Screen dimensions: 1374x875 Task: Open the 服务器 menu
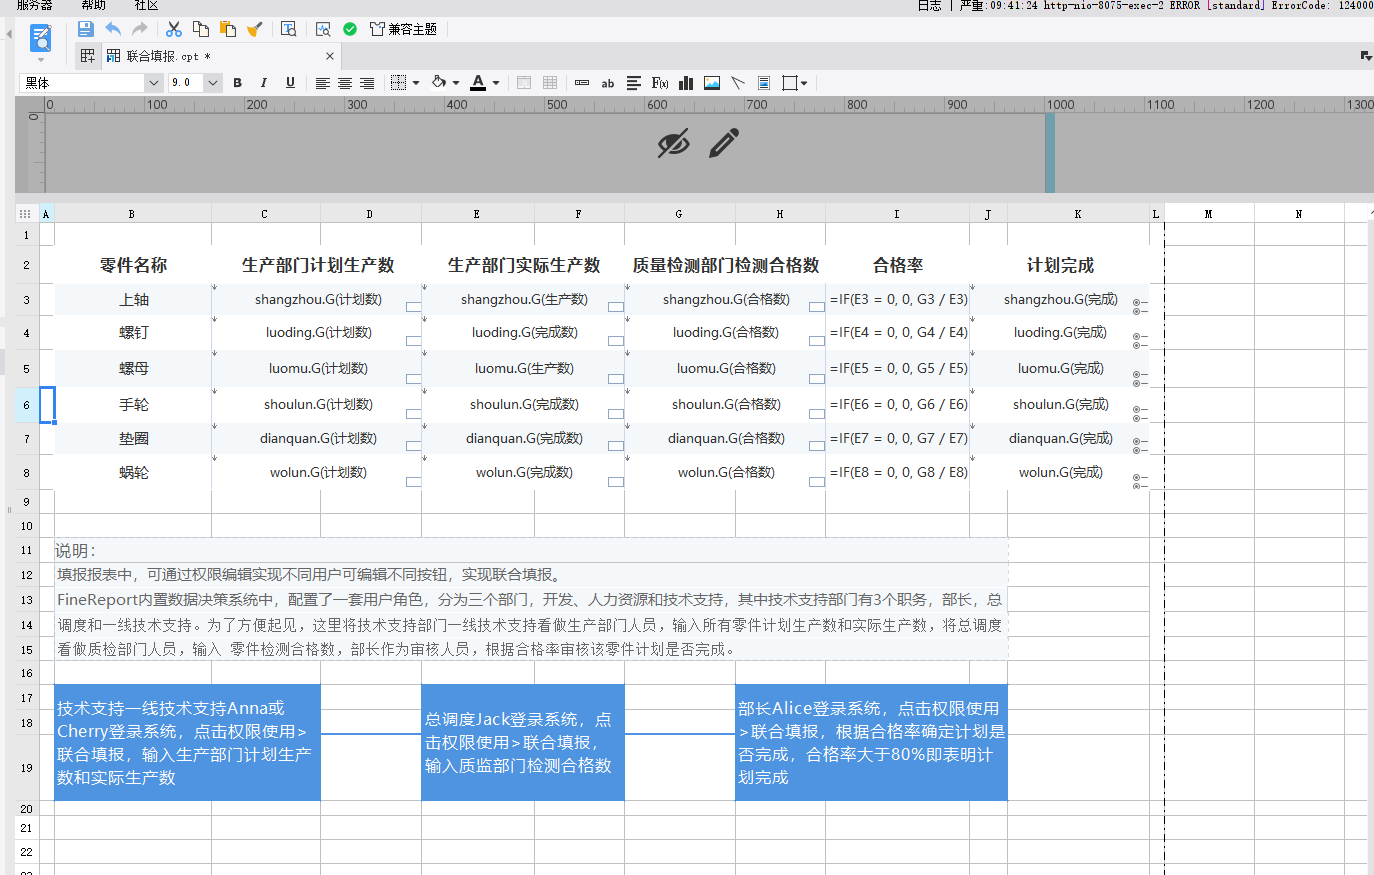(x=34, y=5)
